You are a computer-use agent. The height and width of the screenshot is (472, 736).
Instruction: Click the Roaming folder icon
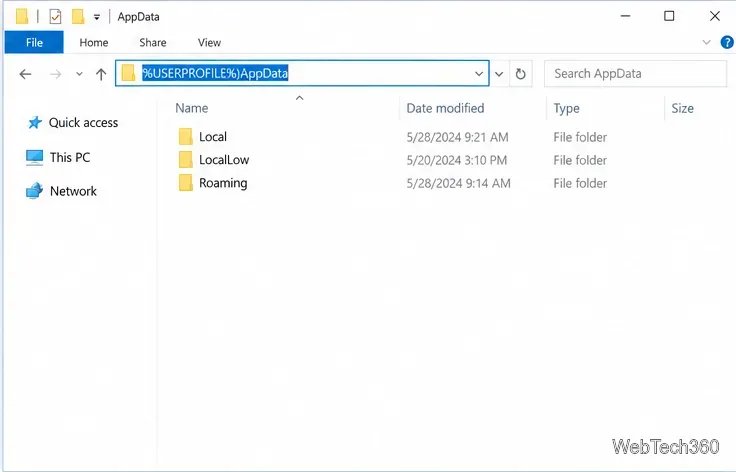[185, 183]
